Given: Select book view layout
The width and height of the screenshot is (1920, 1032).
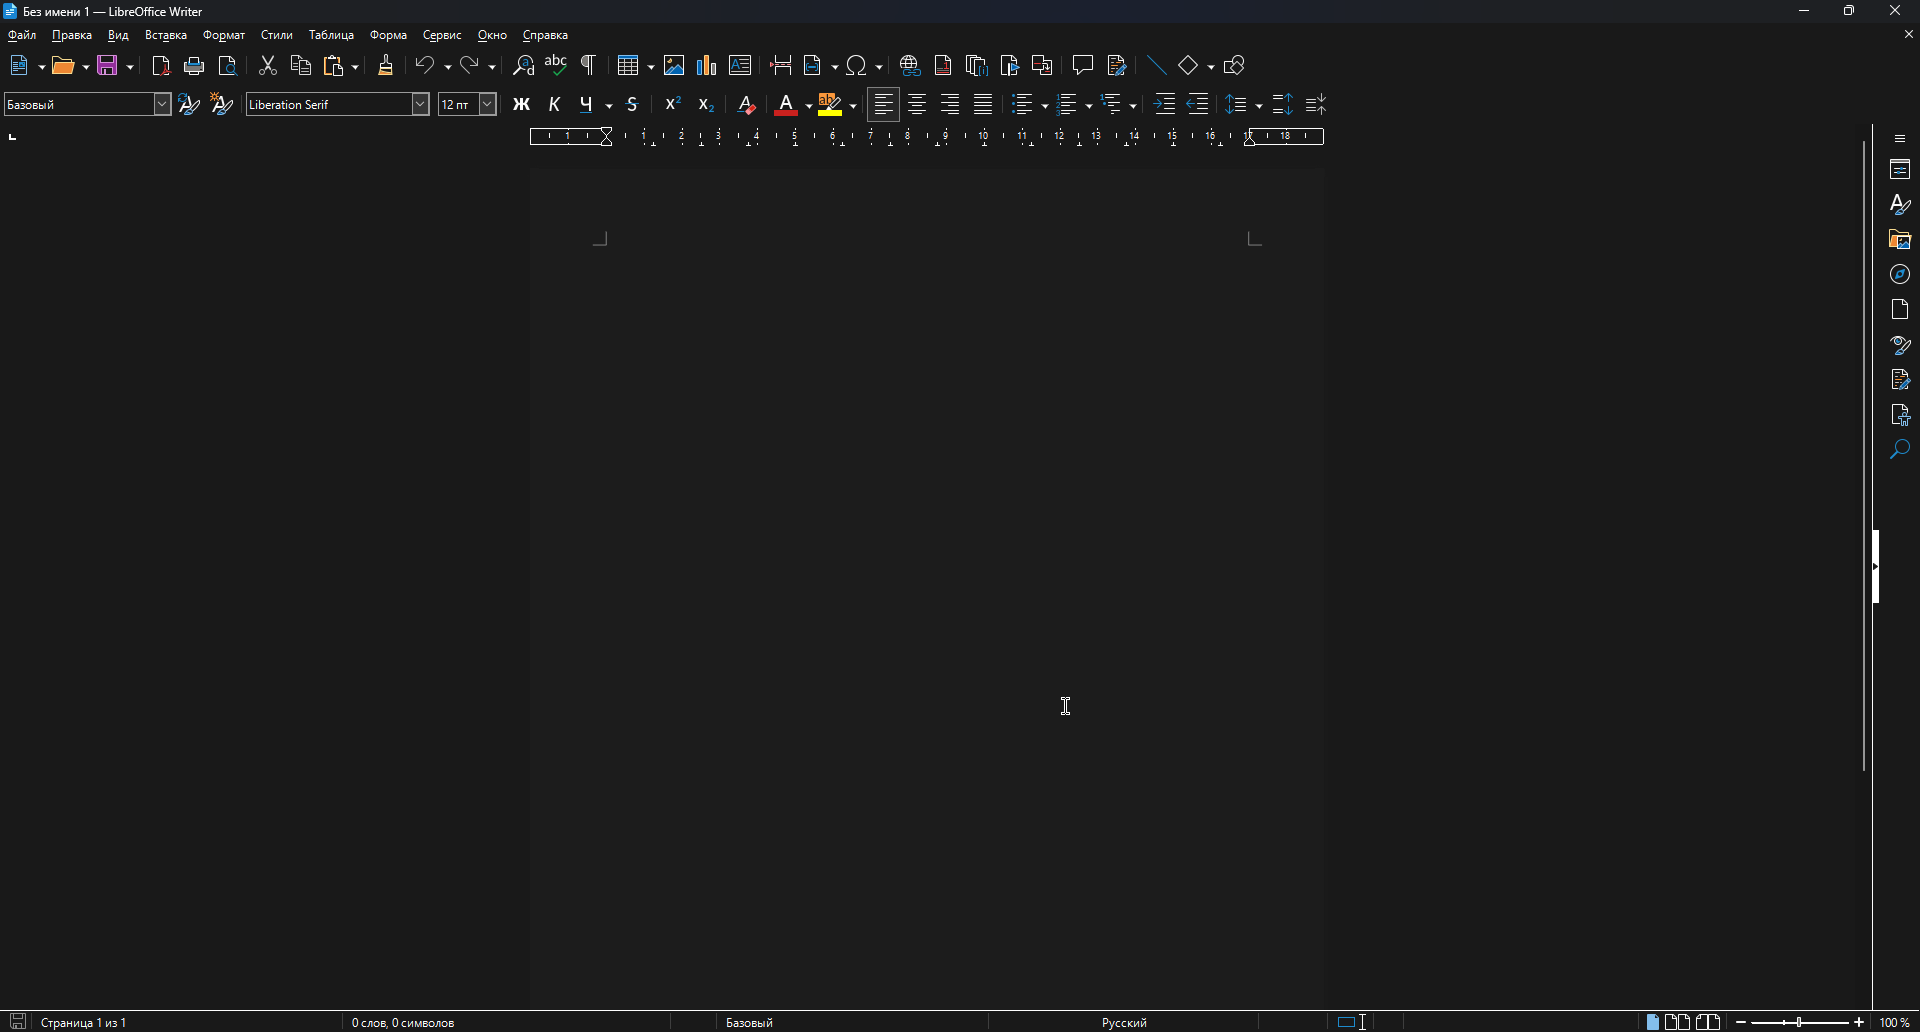Looking at the screenshot, I should tap(1708, 1022).
